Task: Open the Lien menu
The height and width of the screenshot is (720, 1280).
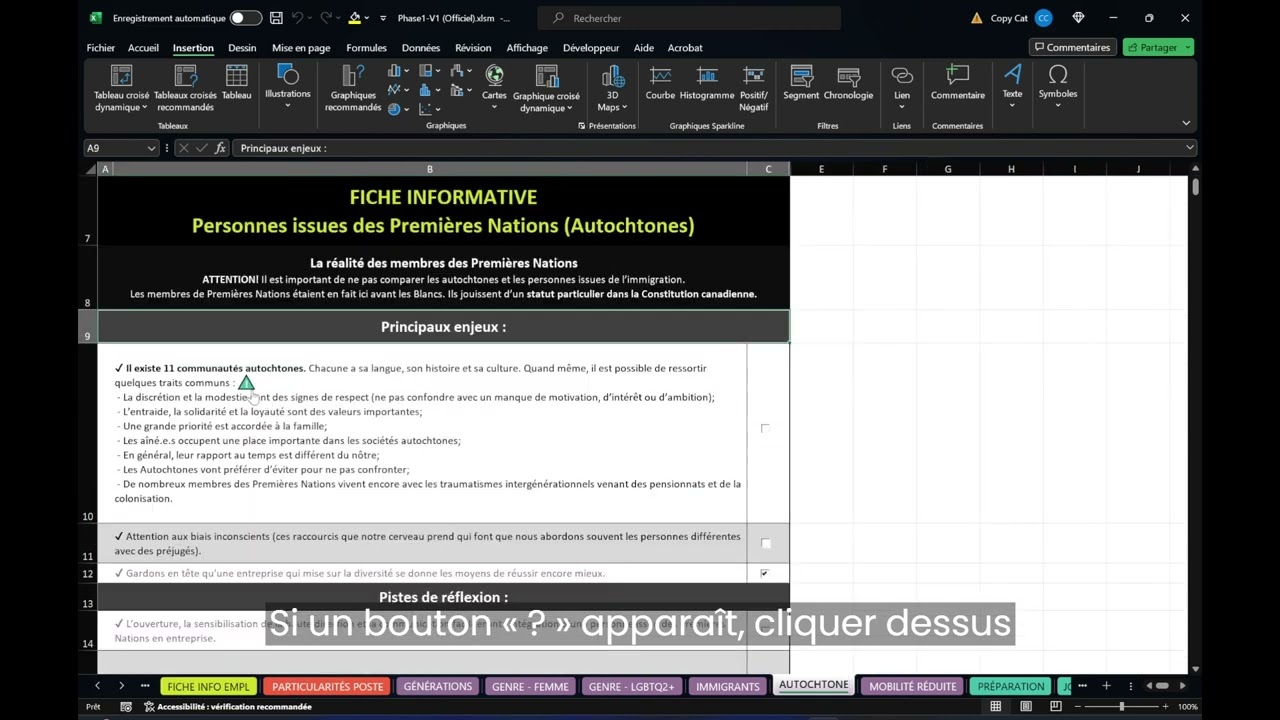Action: pos(902,86)
